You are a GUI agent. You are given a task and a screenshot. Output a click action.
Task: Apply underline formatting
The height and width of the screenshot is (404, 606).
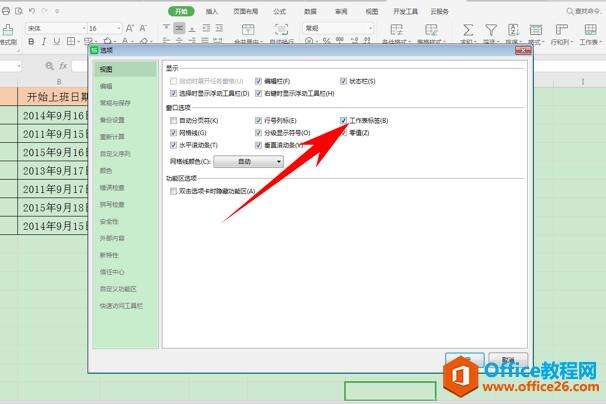tap(56, 41)
